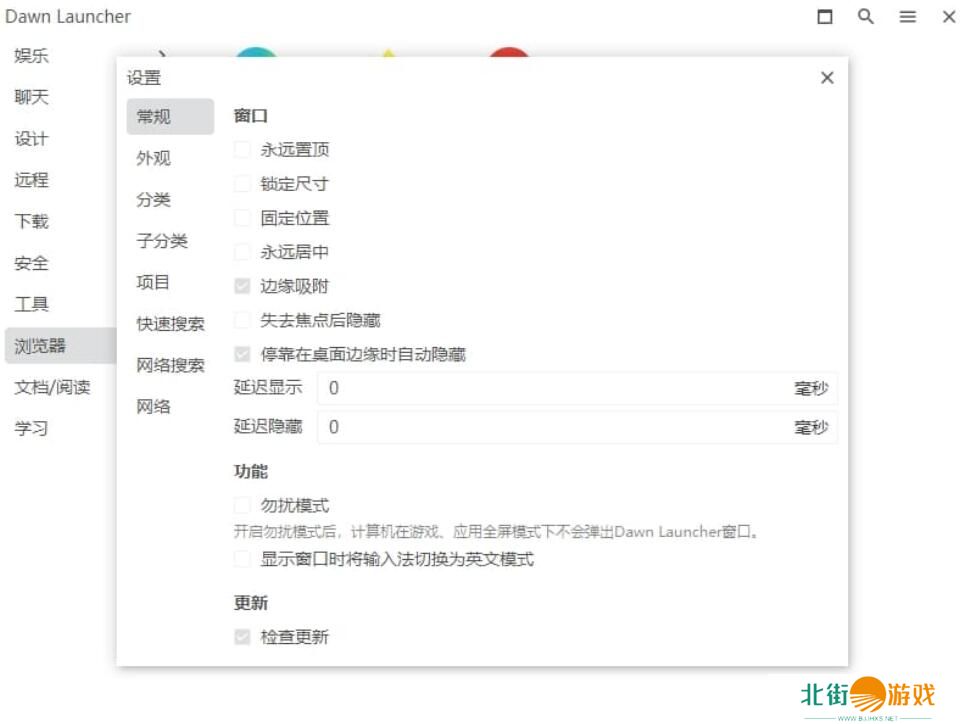Enable 显示窗口时将输入法切换为英文模式 option
968x724 pixels.
pyautogui.click(x=242, y=559)
